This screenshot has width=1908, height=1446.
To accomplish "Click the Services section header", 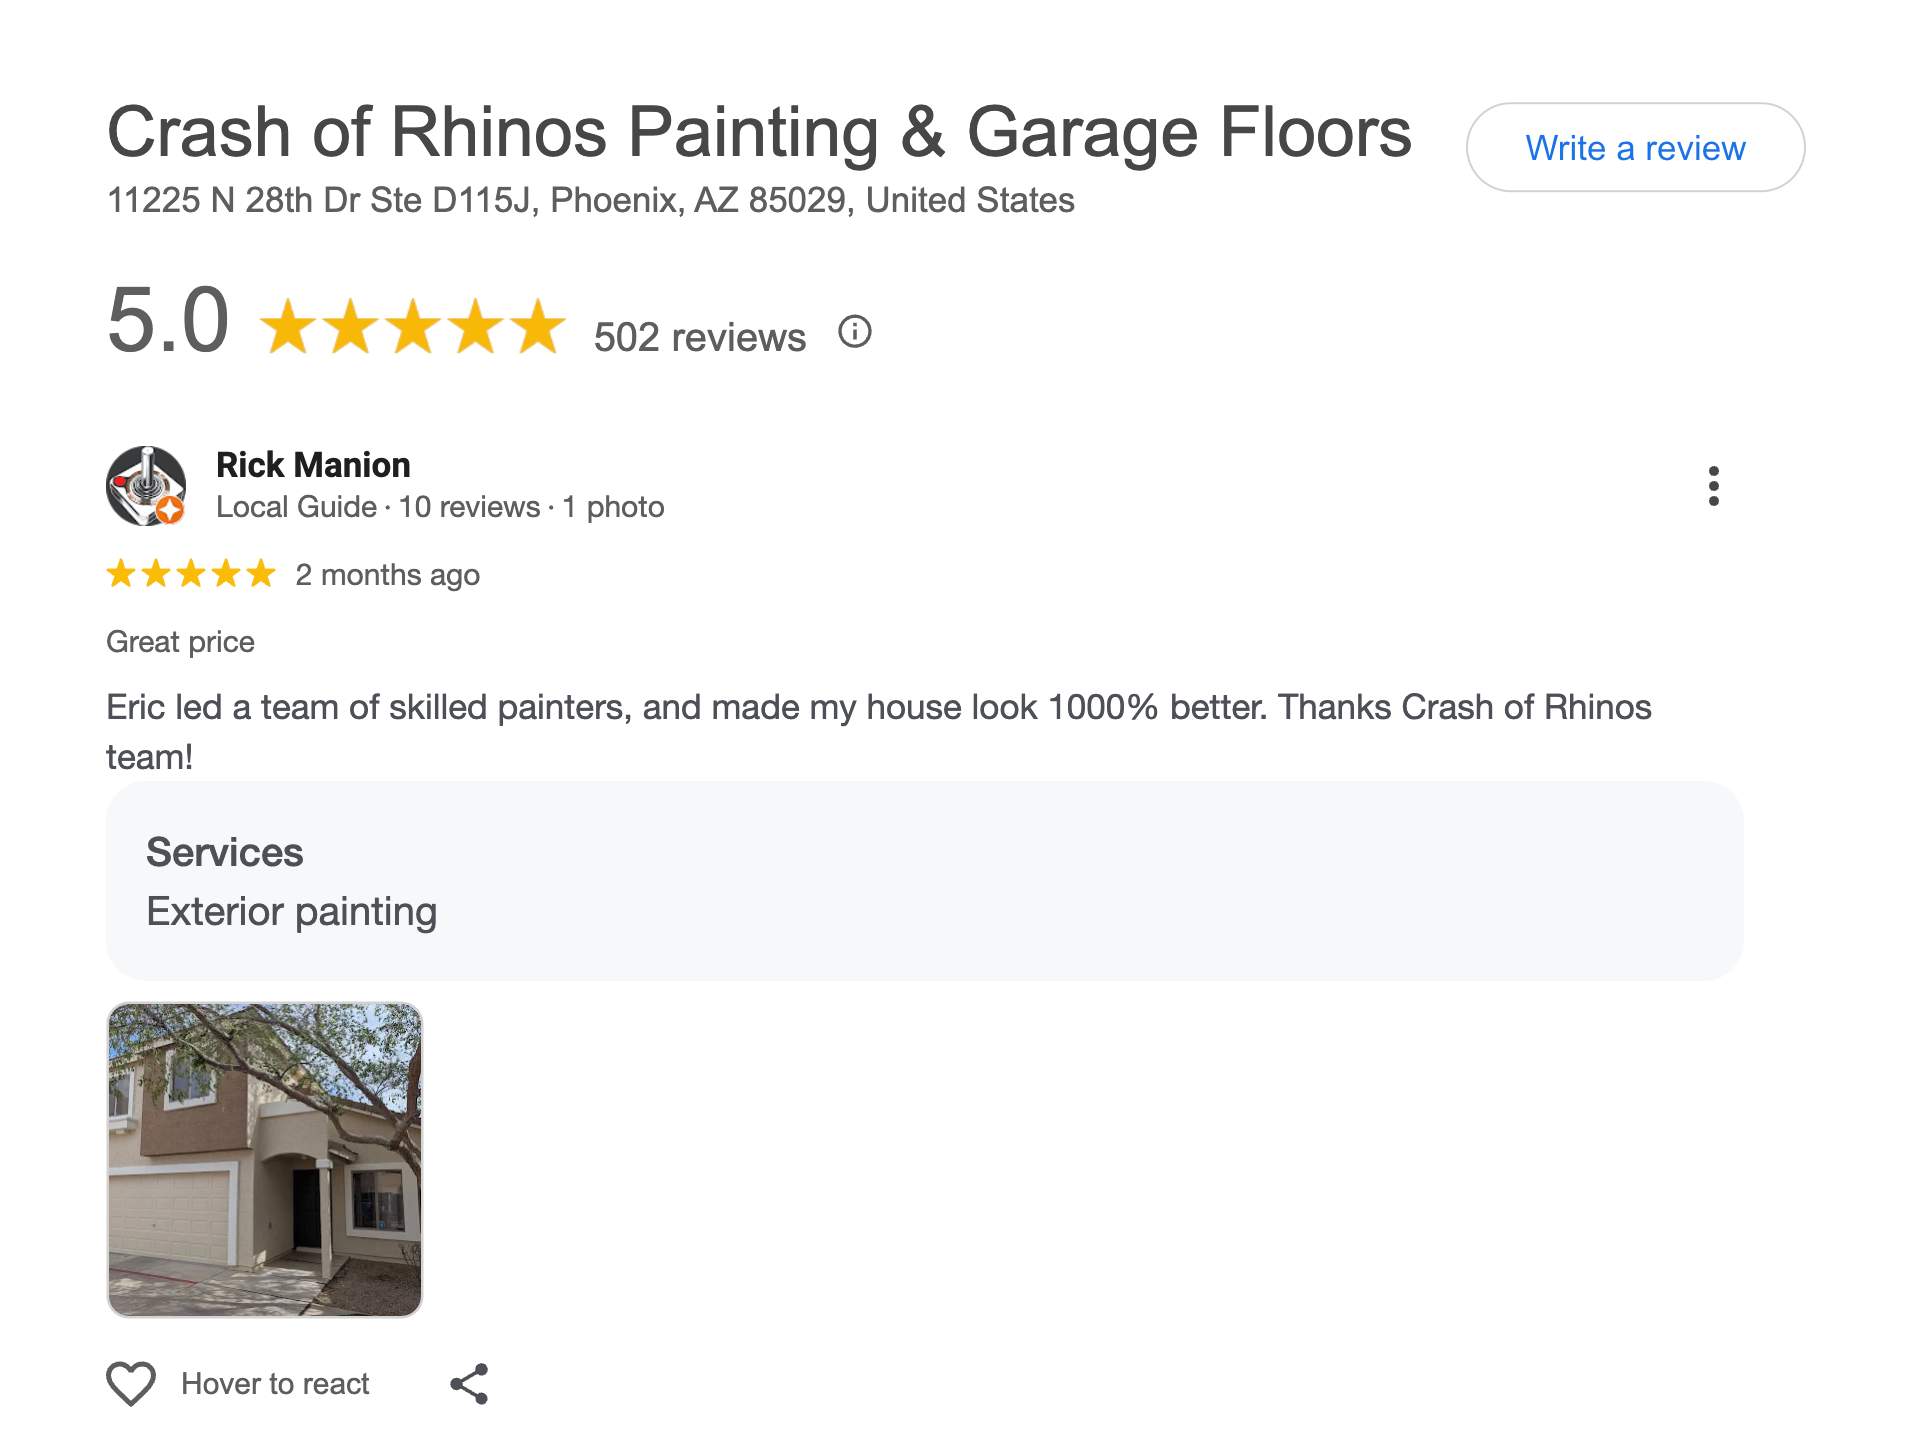I will (225, 852).
